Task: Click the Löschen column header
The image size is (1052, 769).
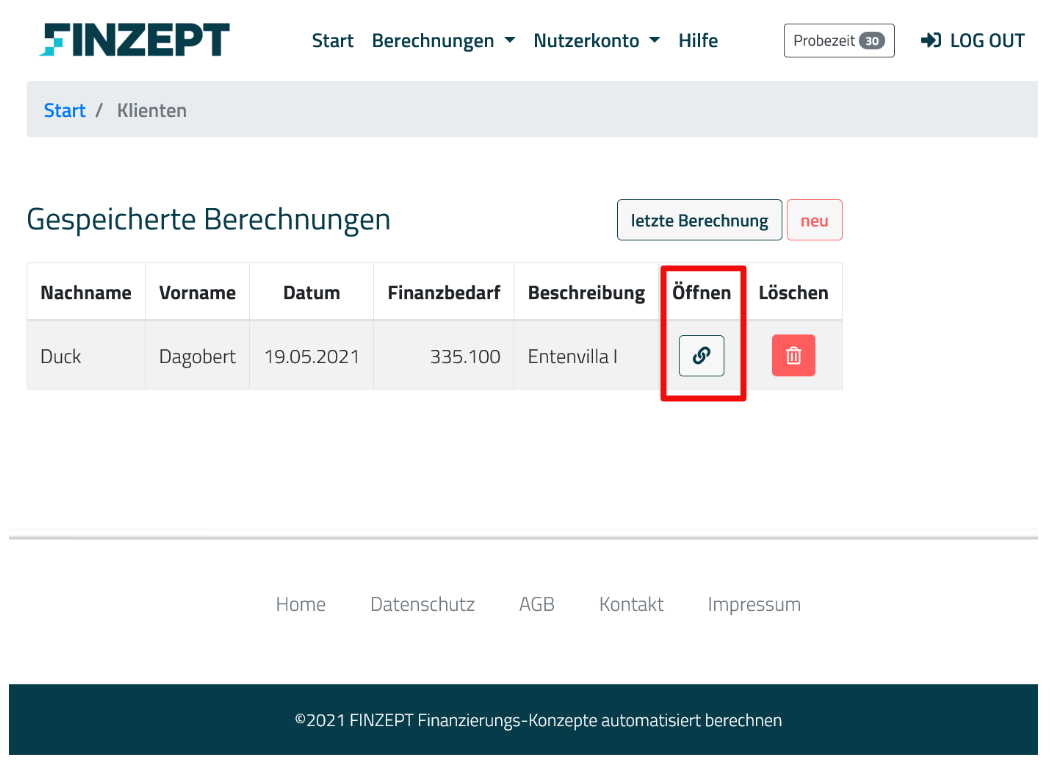Action: point(794,292)
